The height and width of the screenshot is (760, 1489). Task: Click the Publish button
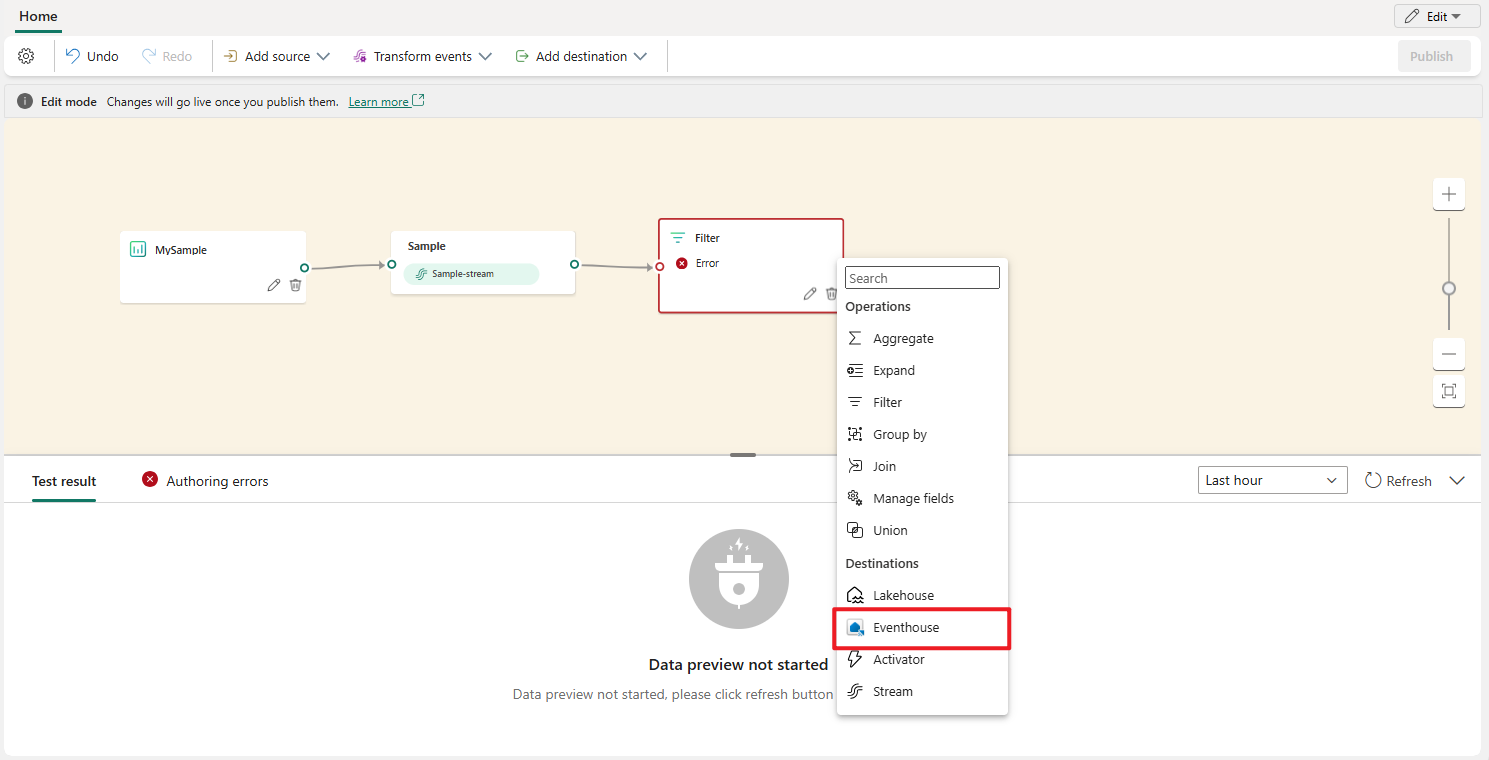click(x=1433, y=56)
